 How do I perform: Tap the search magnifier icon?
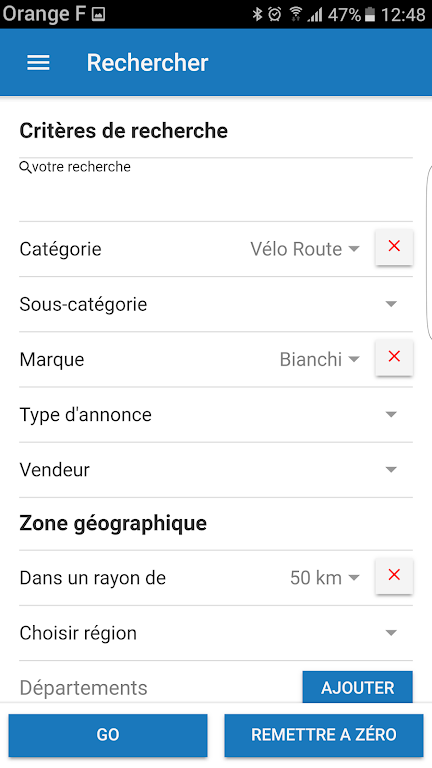25,167
